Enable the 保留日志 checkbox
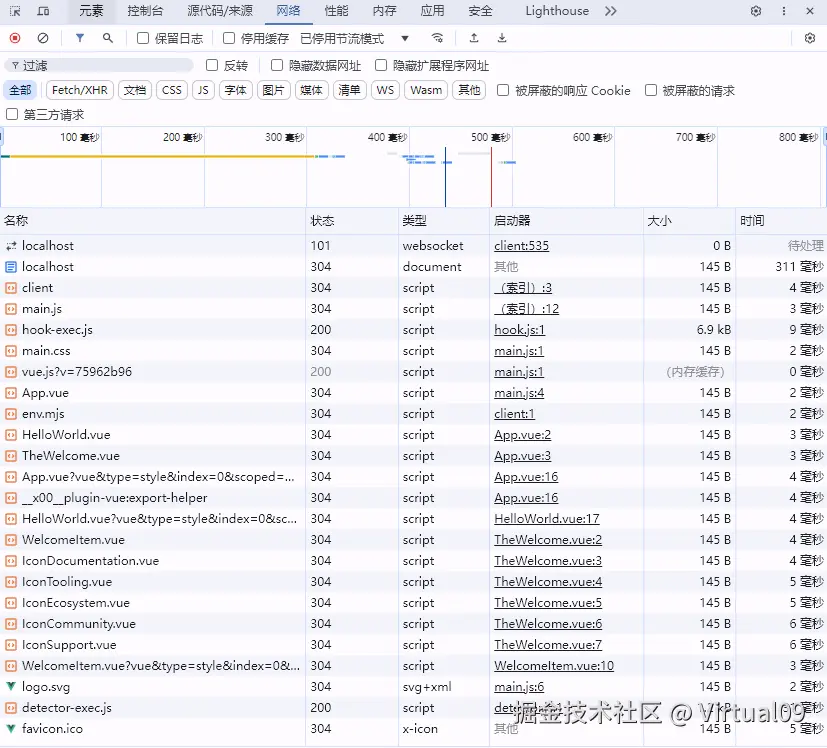 point(142,38)
